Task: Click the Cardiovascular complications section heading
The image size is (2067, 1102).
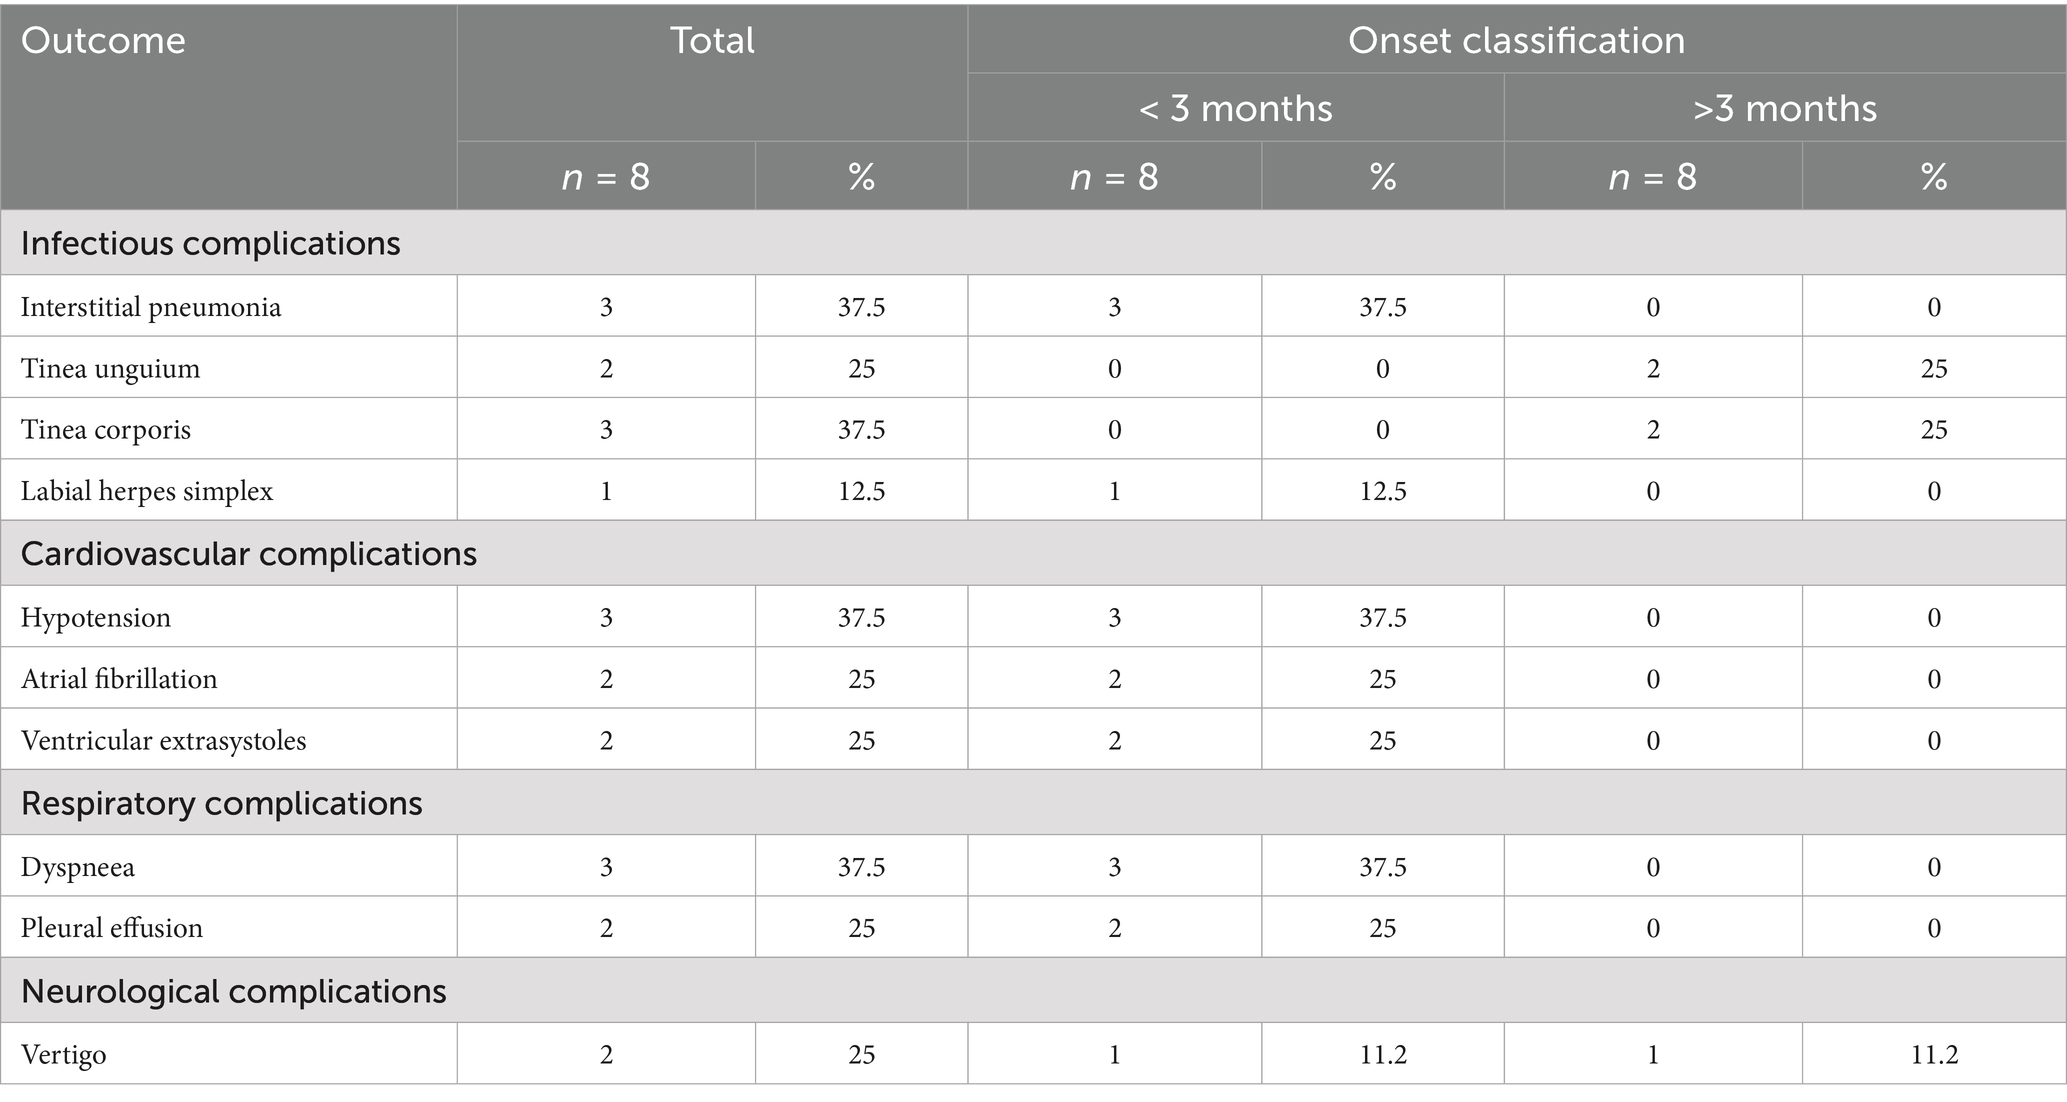Action: [x=248, y=554]
